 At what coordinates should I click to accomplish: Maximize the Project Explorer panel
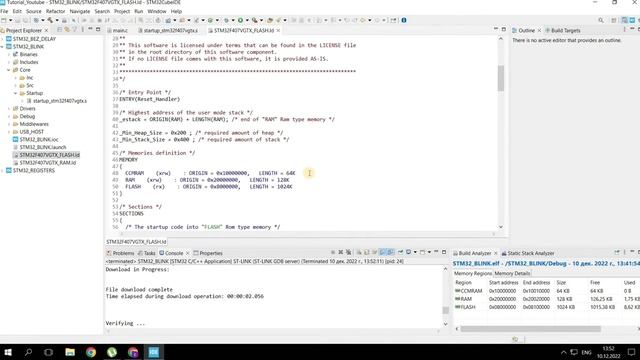(x=98, y=29)
